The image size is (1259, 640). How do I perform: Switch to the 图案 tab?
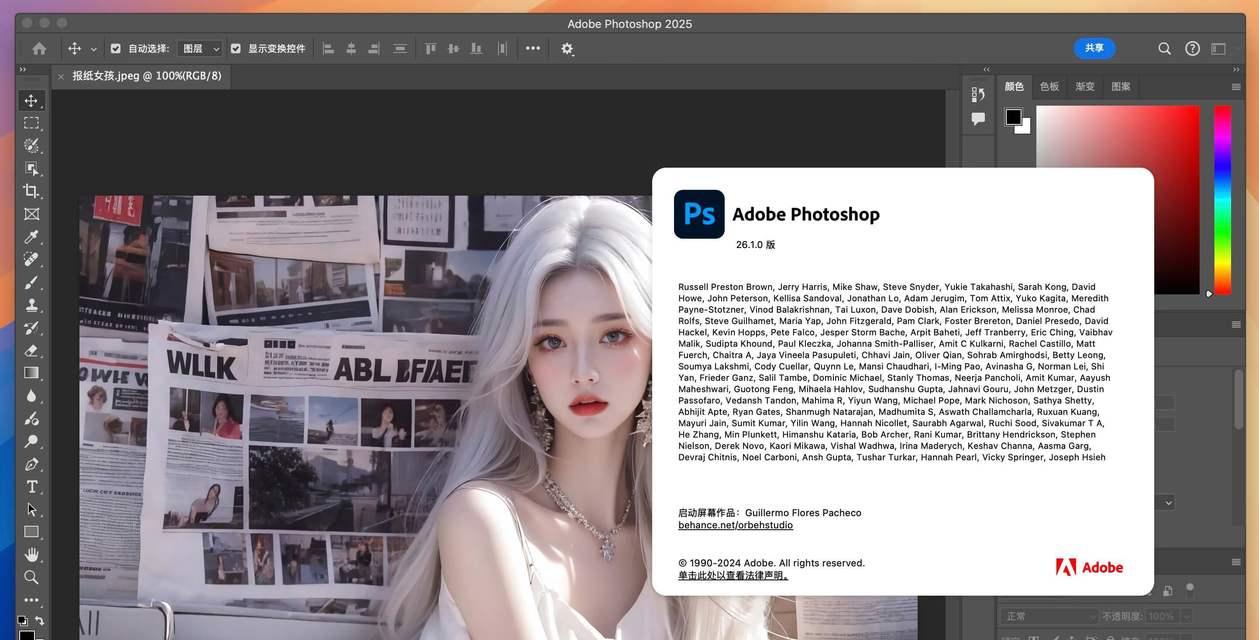(x=1121, y=87)
